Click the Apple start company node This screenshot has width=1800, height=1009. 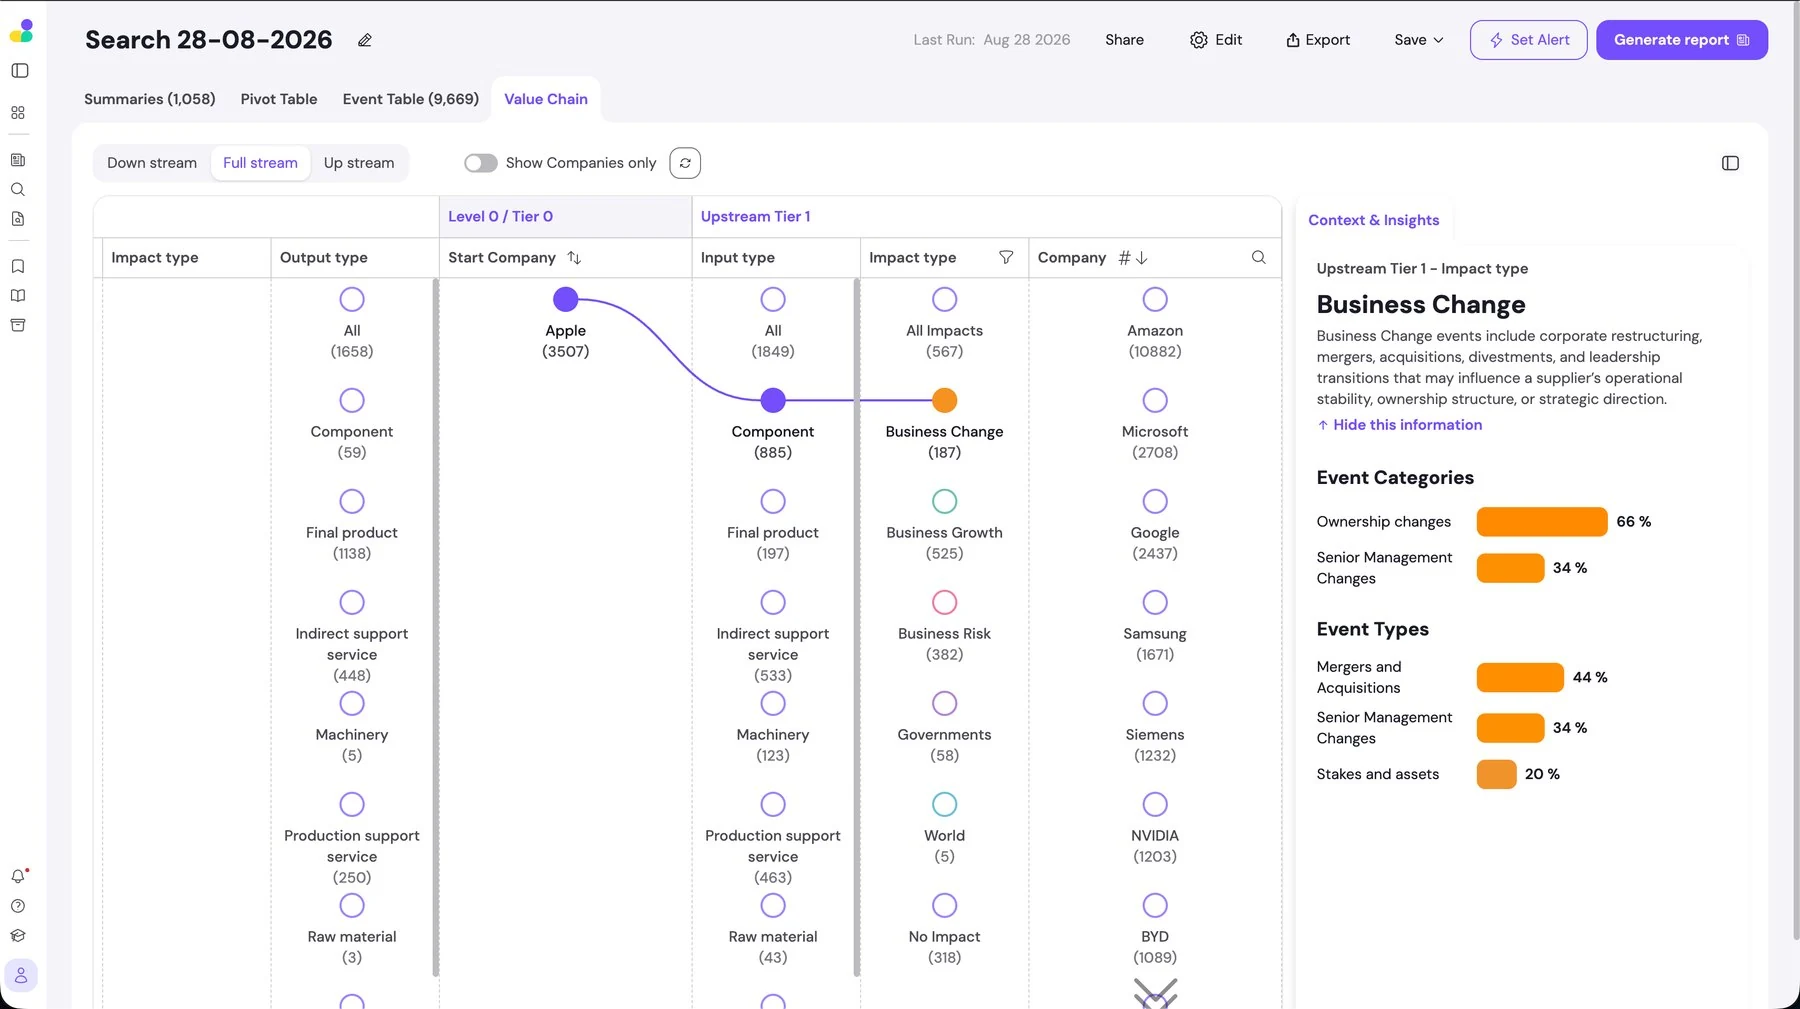click(x=566, y=299)
